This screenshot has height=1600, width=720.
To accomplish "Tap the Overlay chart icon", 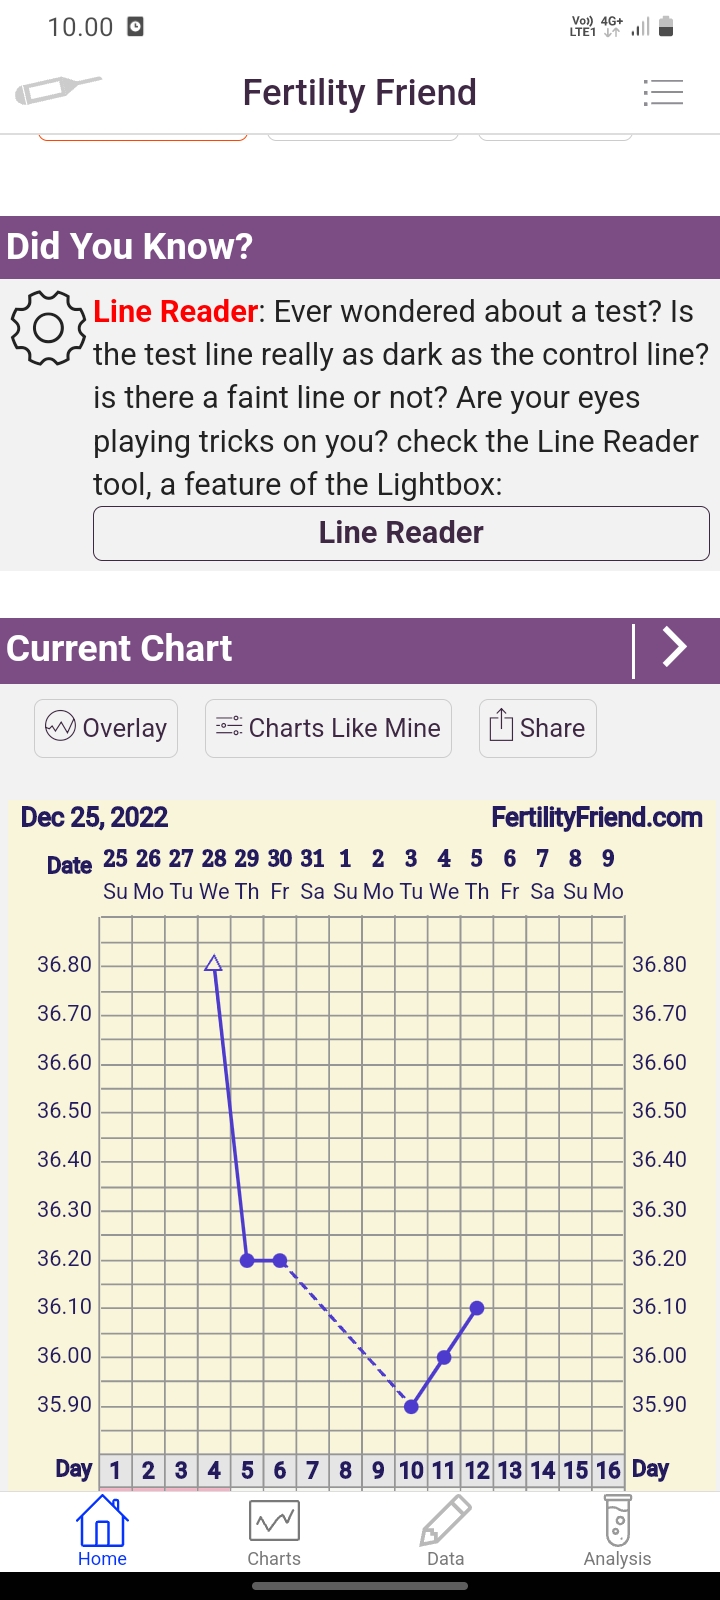I will 60,727.
